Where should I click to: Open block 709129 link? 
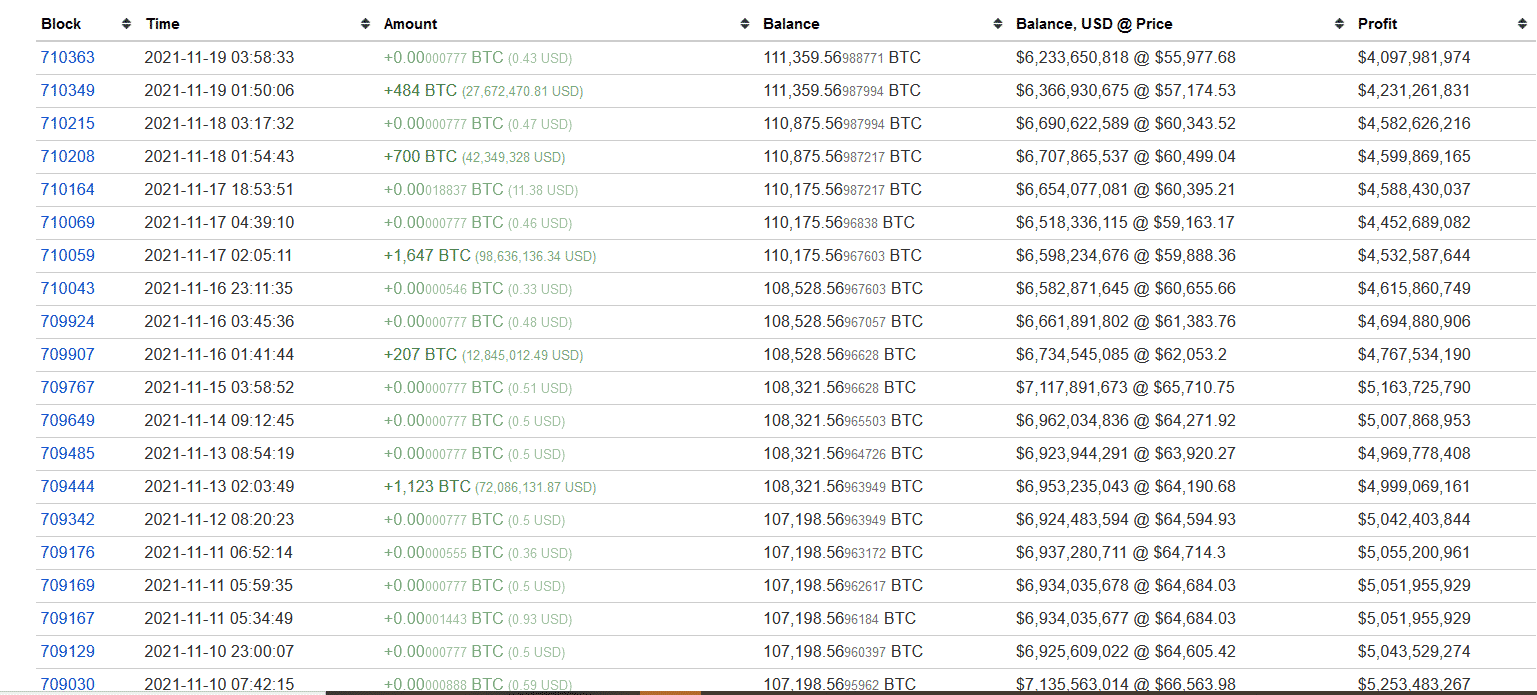coord(67,652)
